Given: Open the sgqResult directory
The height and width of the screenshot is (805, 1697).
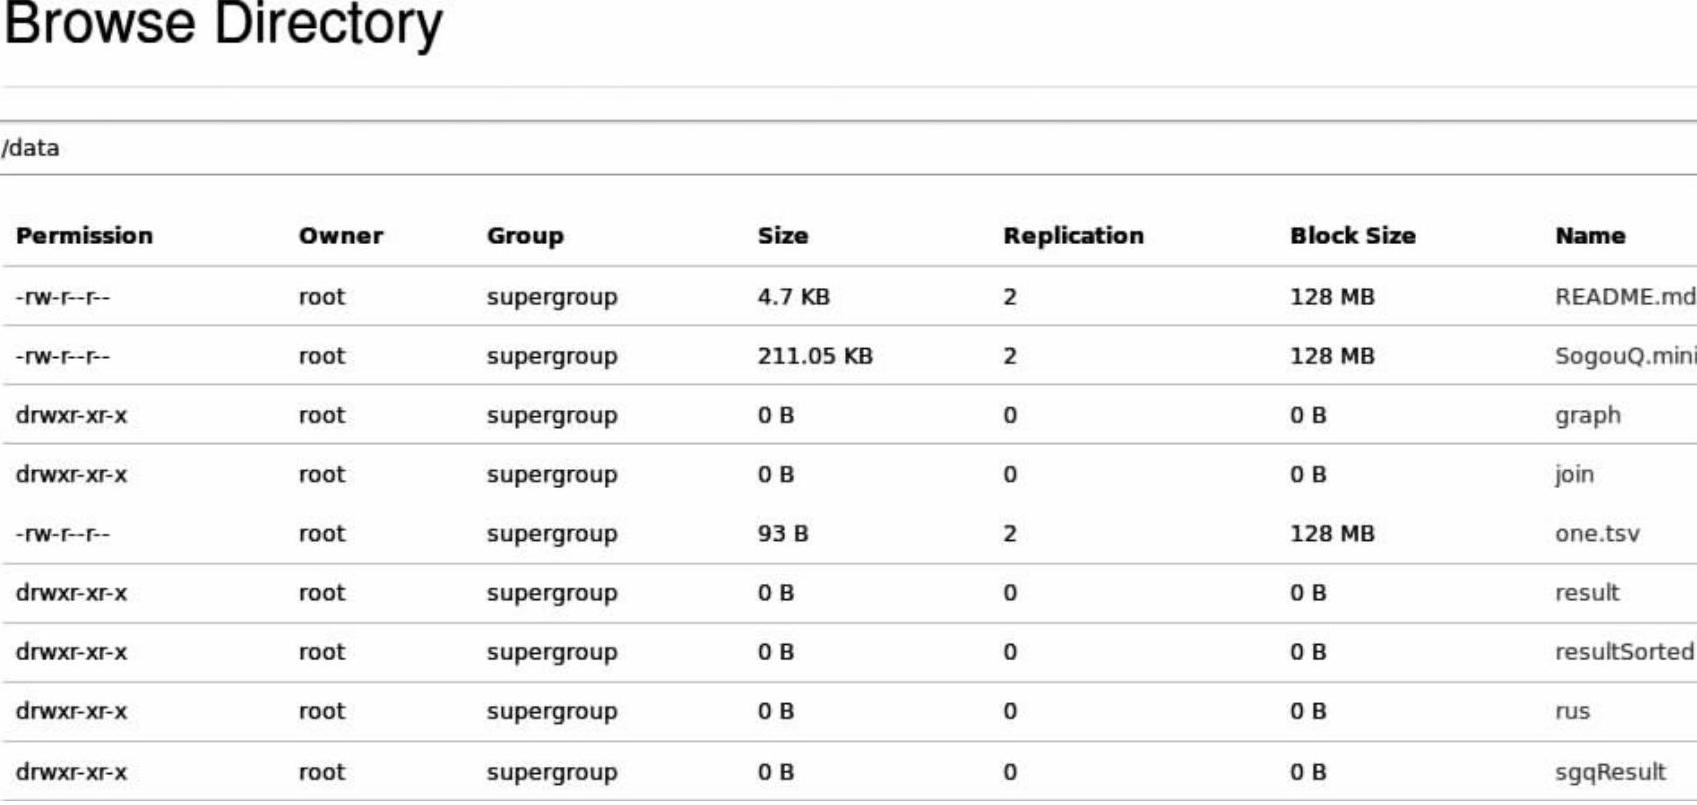Looking at the screenshot, I should click(1610, 772).
